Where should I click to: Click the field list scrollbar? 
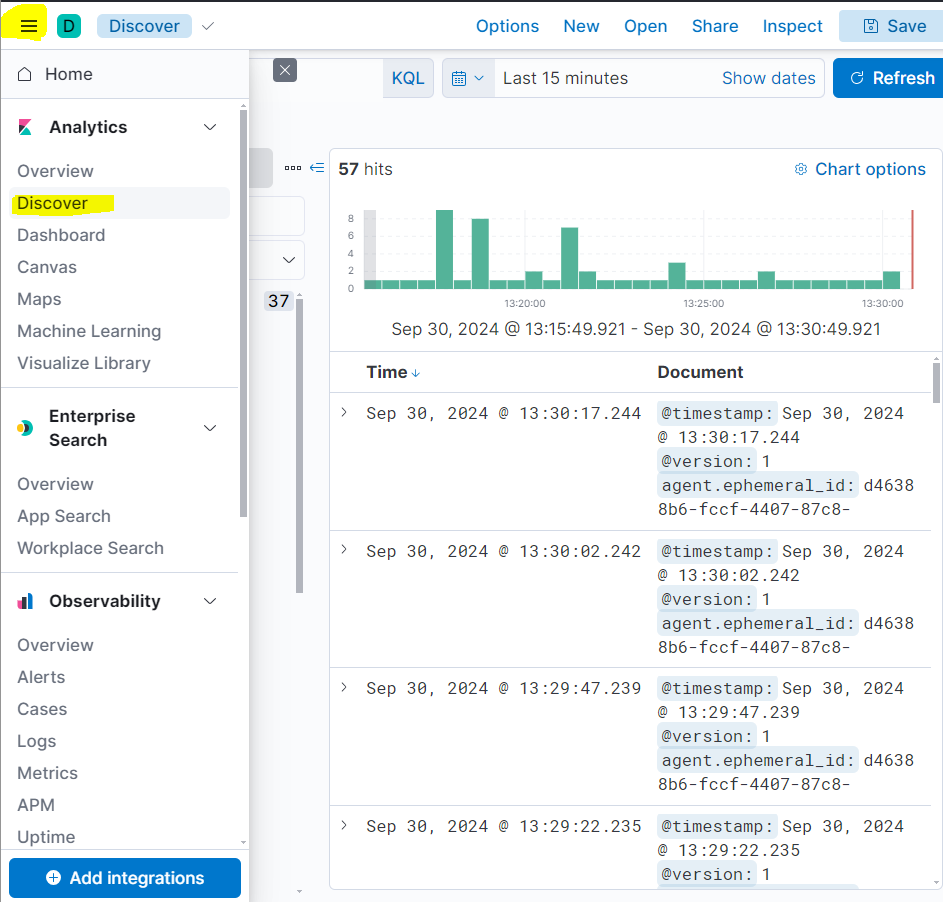click(x=299, y=445)
